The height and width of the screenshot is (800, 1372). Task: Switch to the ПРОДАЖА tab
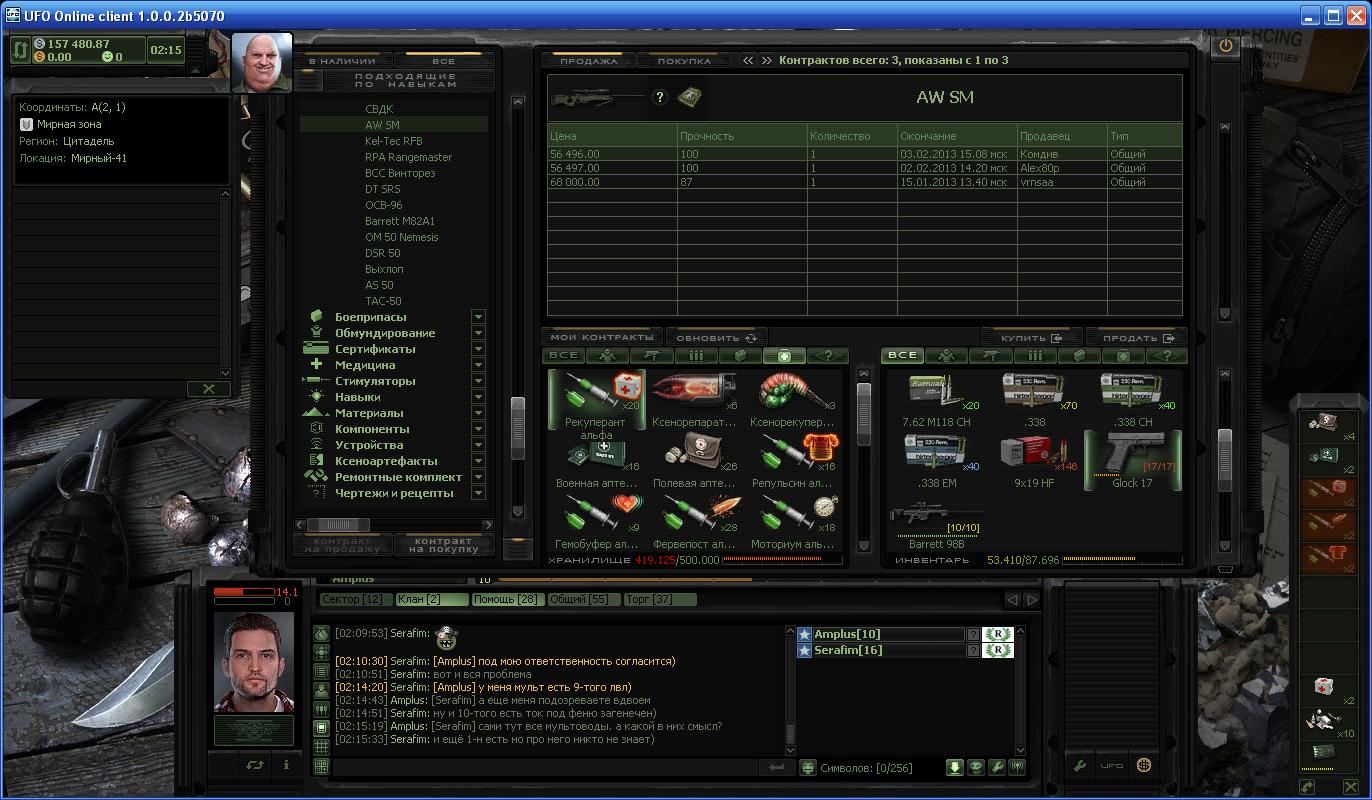[x=589, y=61]
